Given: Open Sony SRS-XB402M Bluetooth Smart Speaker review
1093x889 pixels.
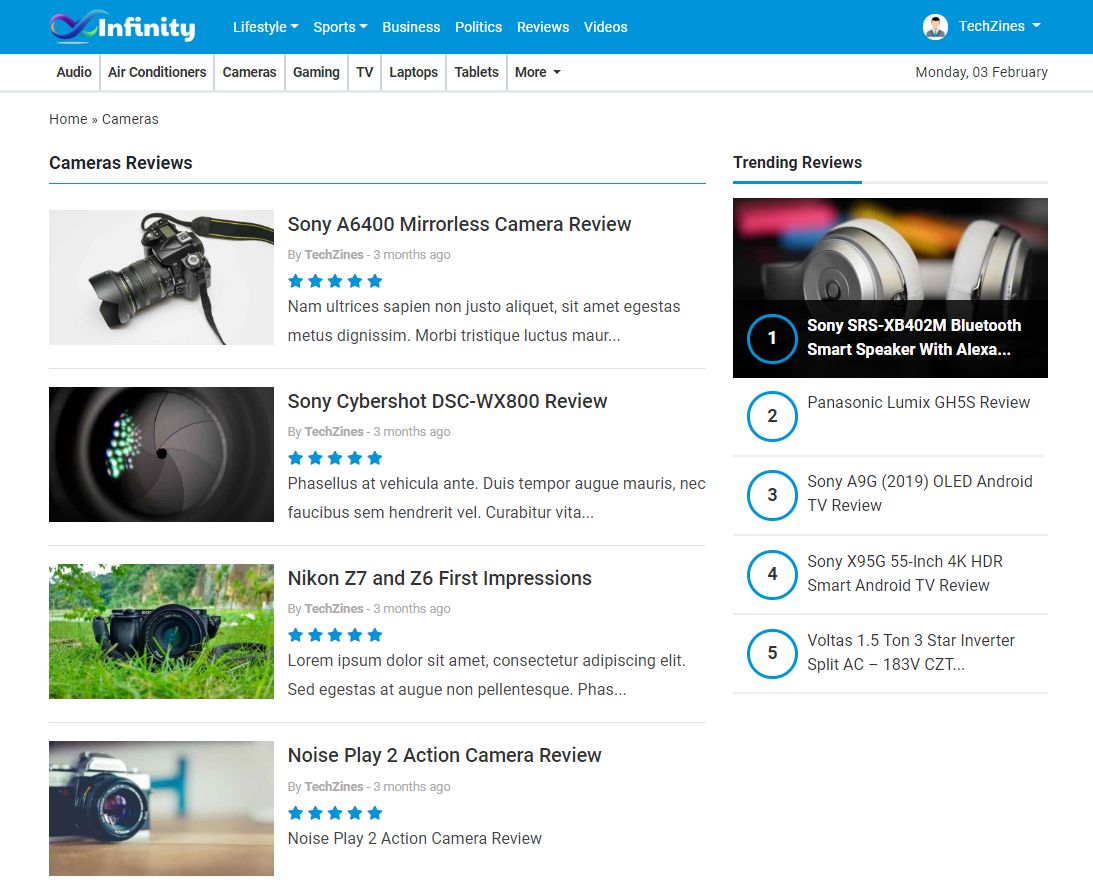Looking at the screenshot, I should coord(914,337).
